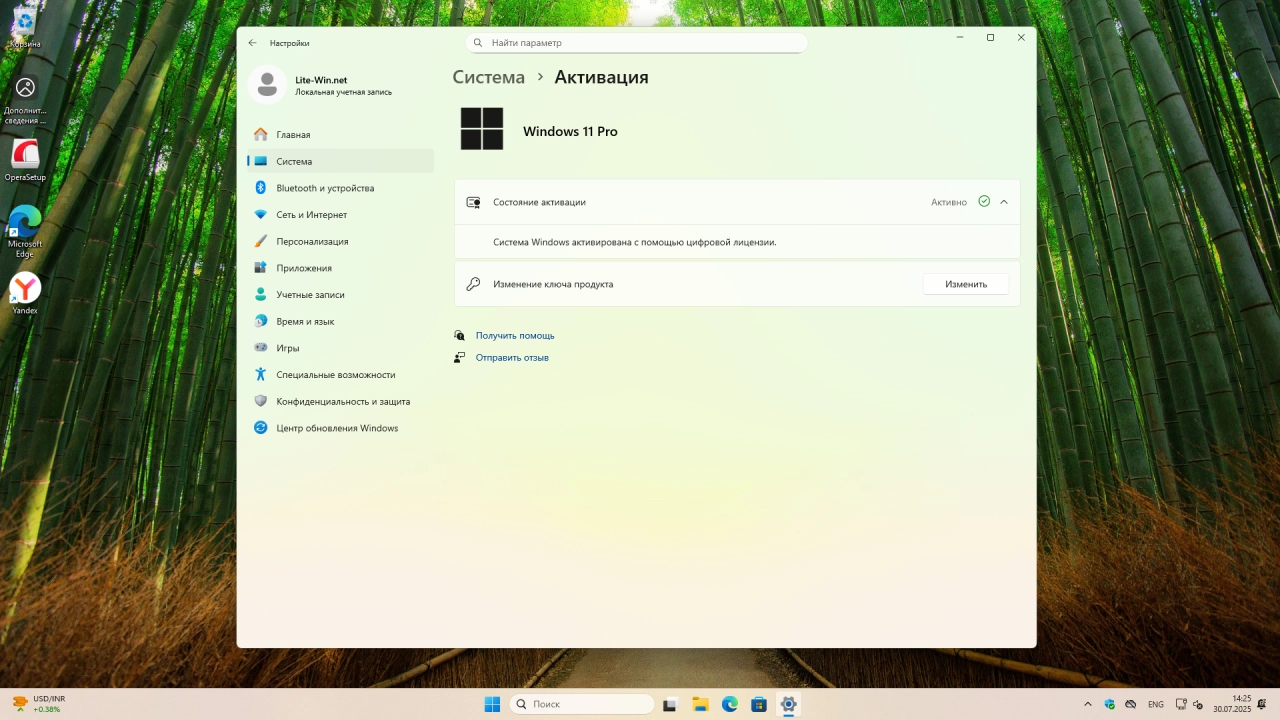This screenshot has width=1280, height=720.
Task: Click the green activation checkmark icon
Action: [984, 201]
